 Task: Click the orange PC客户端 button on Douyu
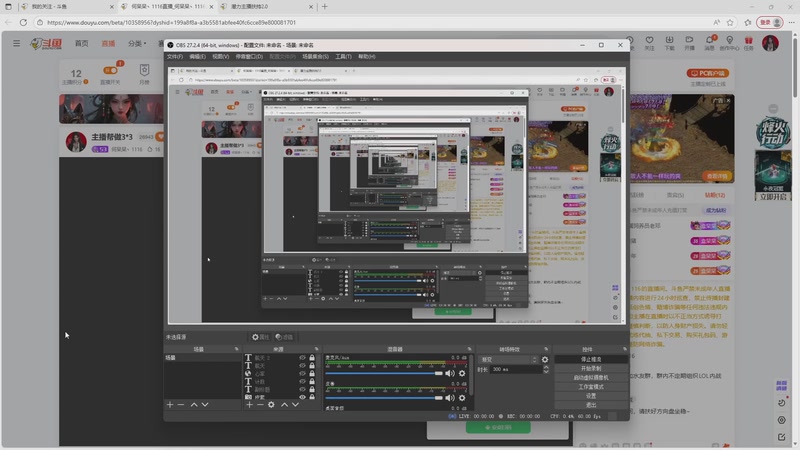pyautogui.click(x=708, y=73)
